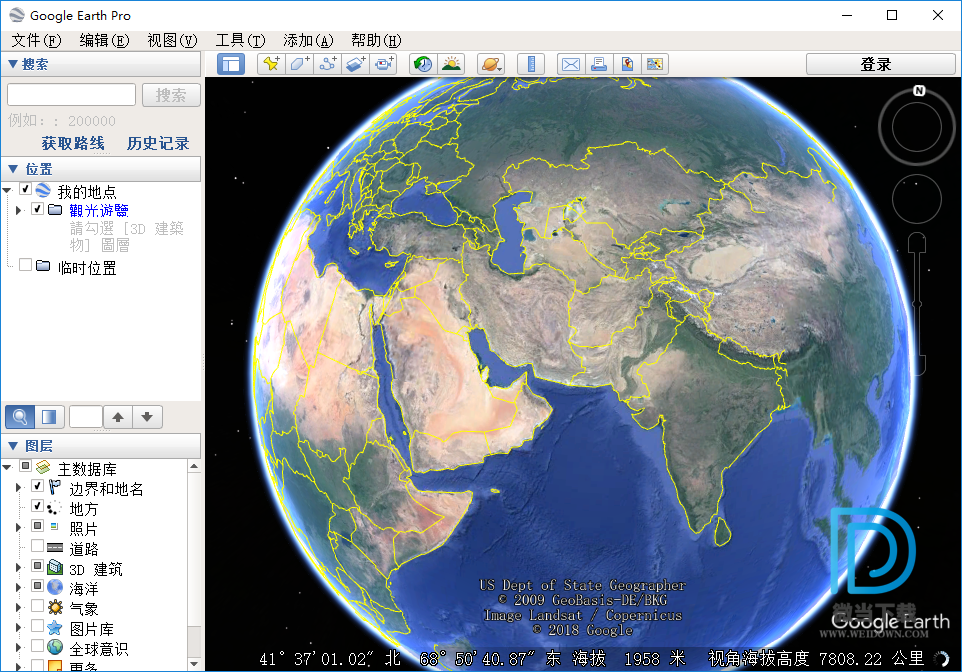Toggle 主数据库 checkbox
This screenshot has height=672, width=962.
coord(25,466)
